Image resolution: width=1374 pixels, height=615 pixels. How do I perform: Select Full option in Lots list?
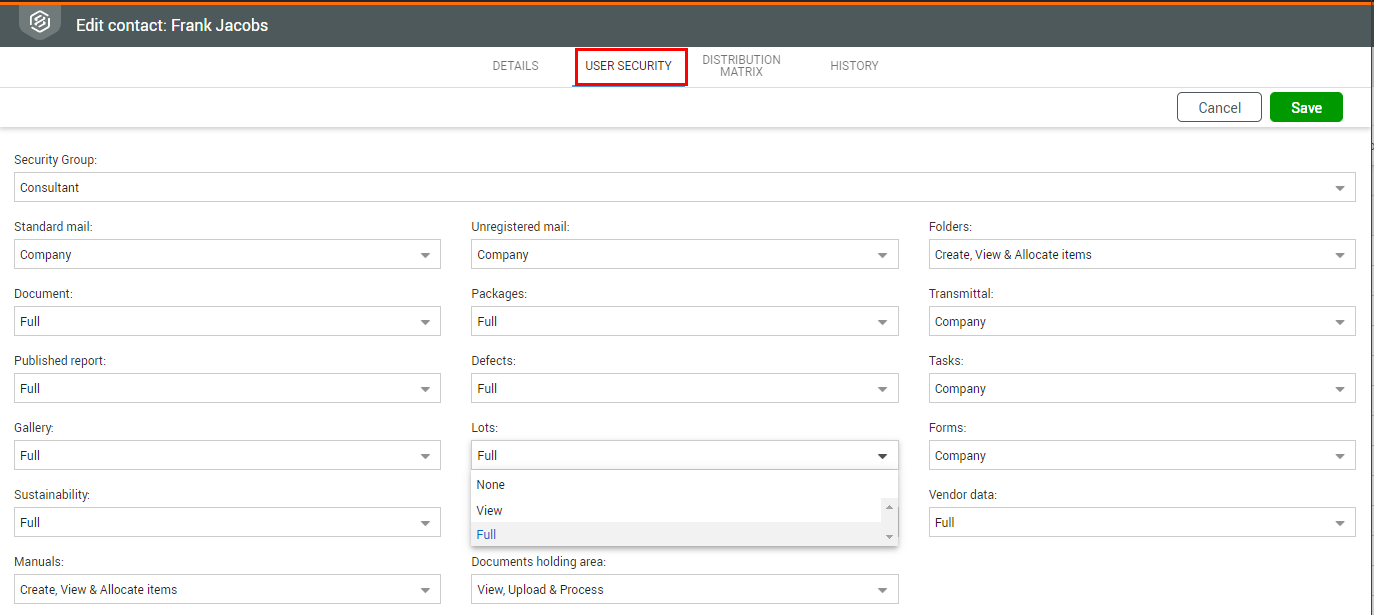click(x=487, y=535)
